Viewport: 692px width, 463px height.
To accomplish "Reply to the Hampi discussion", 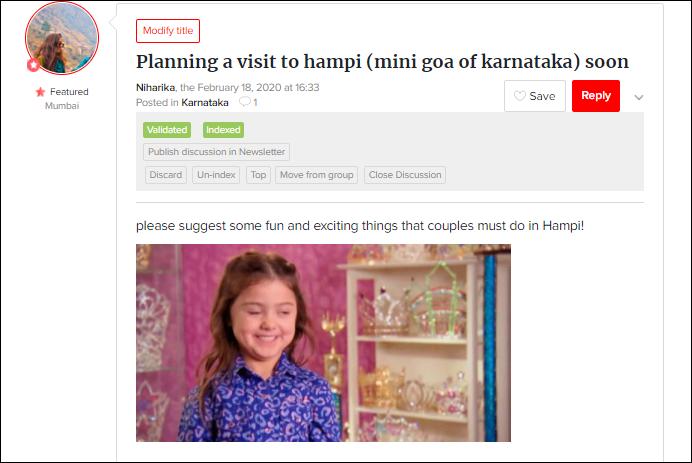I will pyautogui.click(x=596, y=96).
